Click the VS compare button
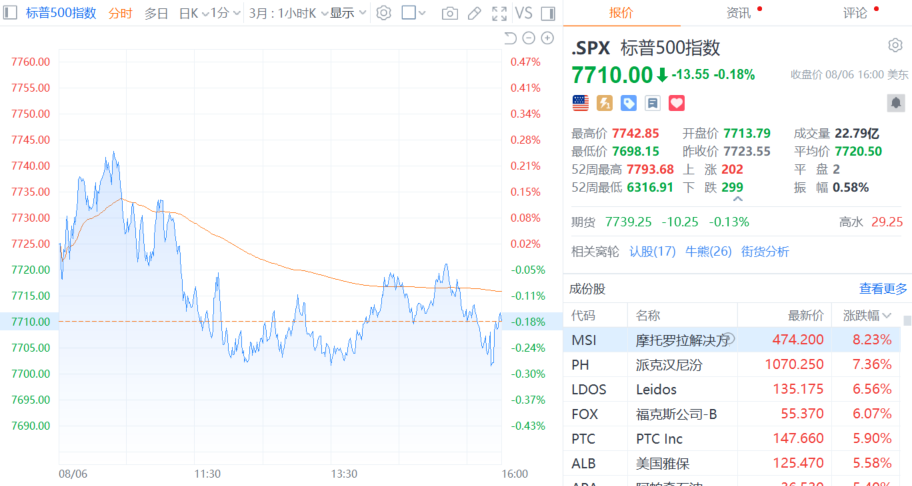This screenshot has width=912, height=486. [523, 13]
